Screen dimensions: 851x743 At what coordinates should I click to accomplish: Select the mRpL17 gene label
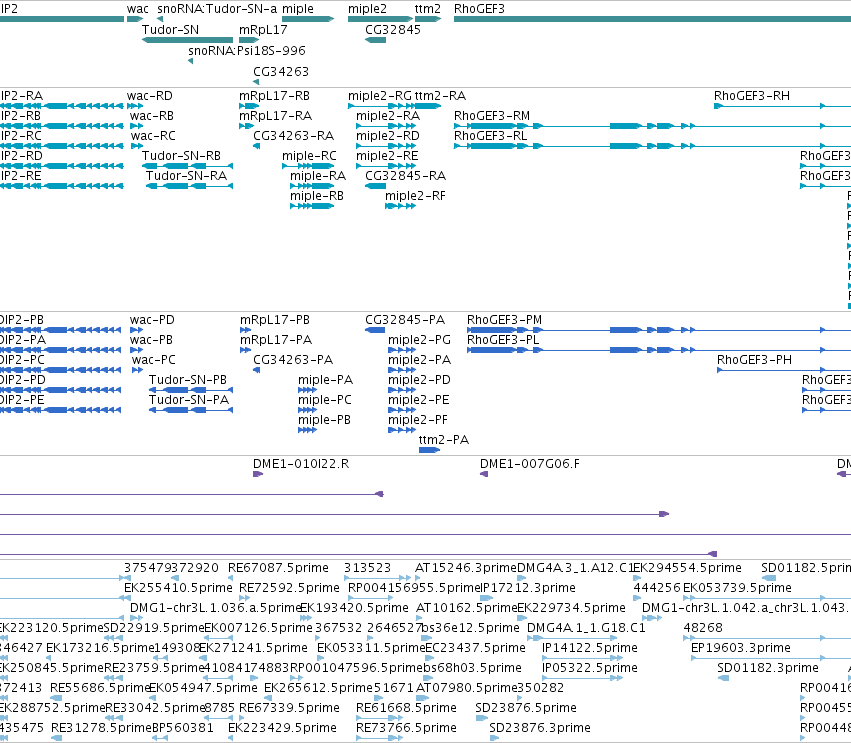[x=263, y=30]
